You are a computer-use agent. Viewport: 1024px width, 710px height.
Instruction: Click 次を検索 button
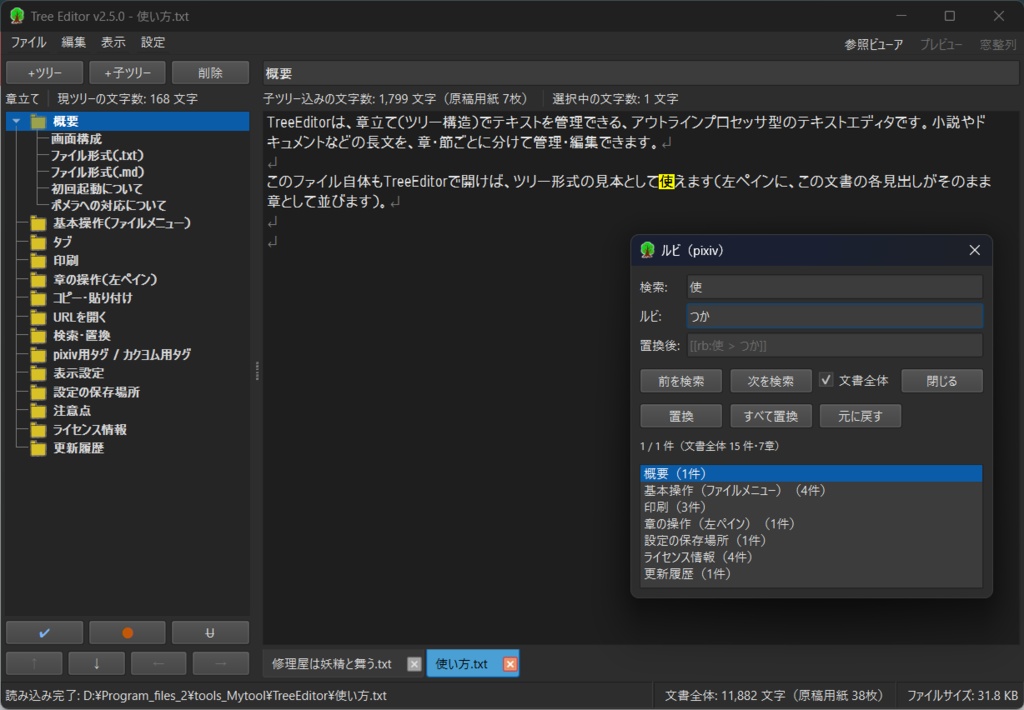(771, 381)
